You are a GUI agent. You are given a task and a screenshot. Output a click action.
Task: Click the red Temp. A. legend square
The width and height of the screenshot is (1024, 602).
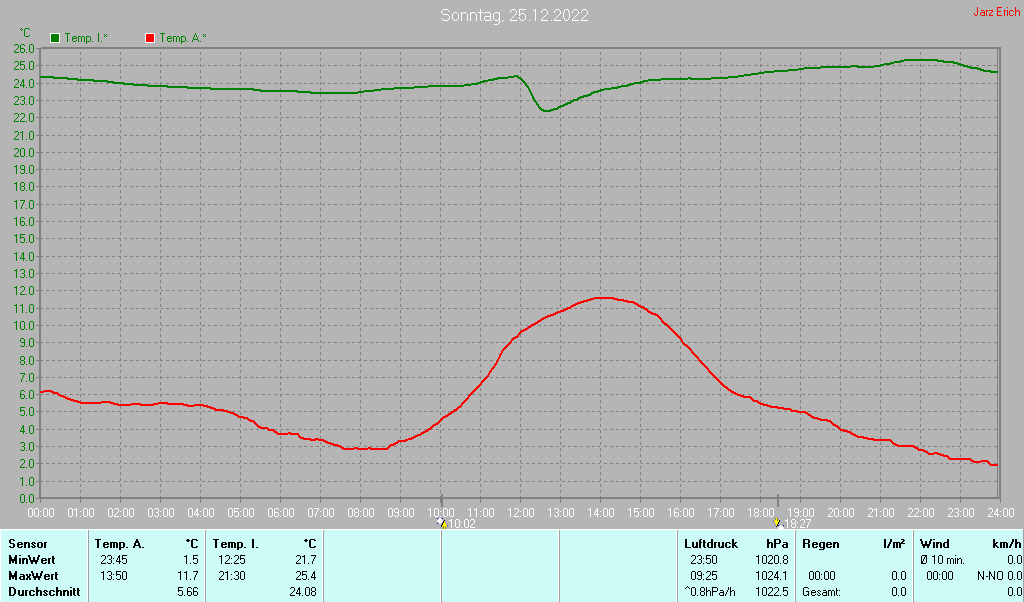(150, 38)
